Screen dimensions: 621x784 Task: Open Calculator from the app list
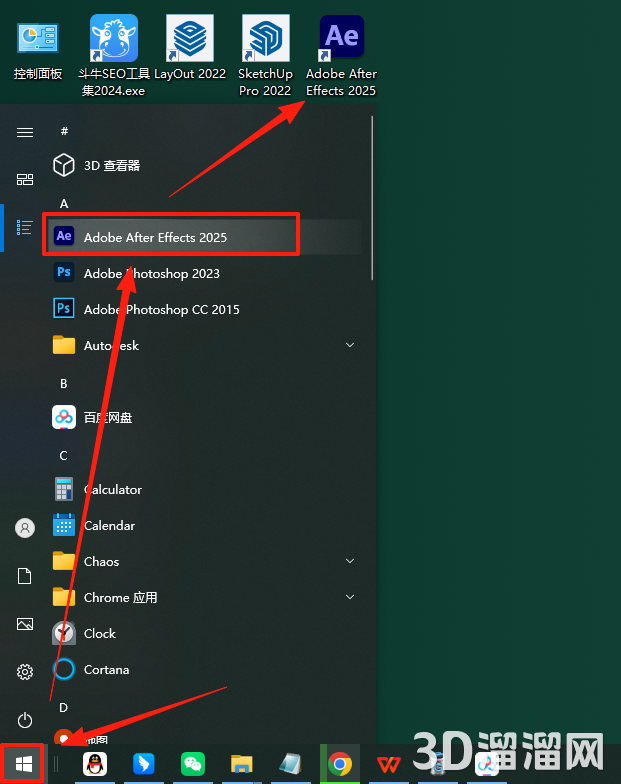pos(205,489)
